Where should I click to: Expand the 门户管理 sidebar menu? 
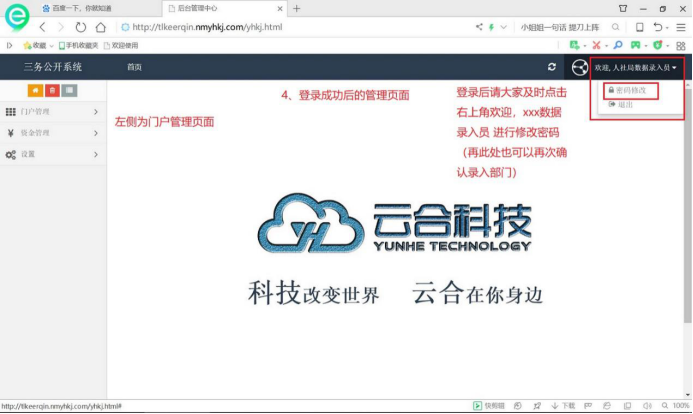tap(53, 112)
